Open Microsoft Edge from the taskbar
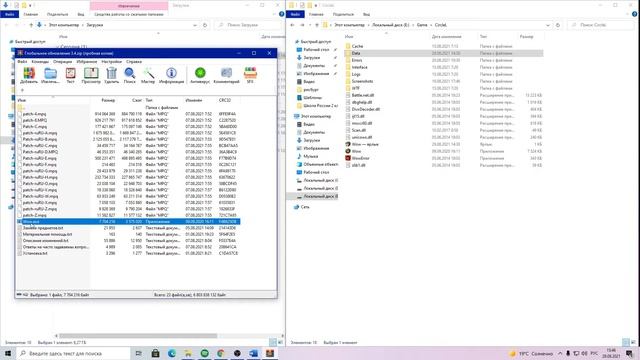The width and height of the screenshot is (640, 360). [172, 353]
